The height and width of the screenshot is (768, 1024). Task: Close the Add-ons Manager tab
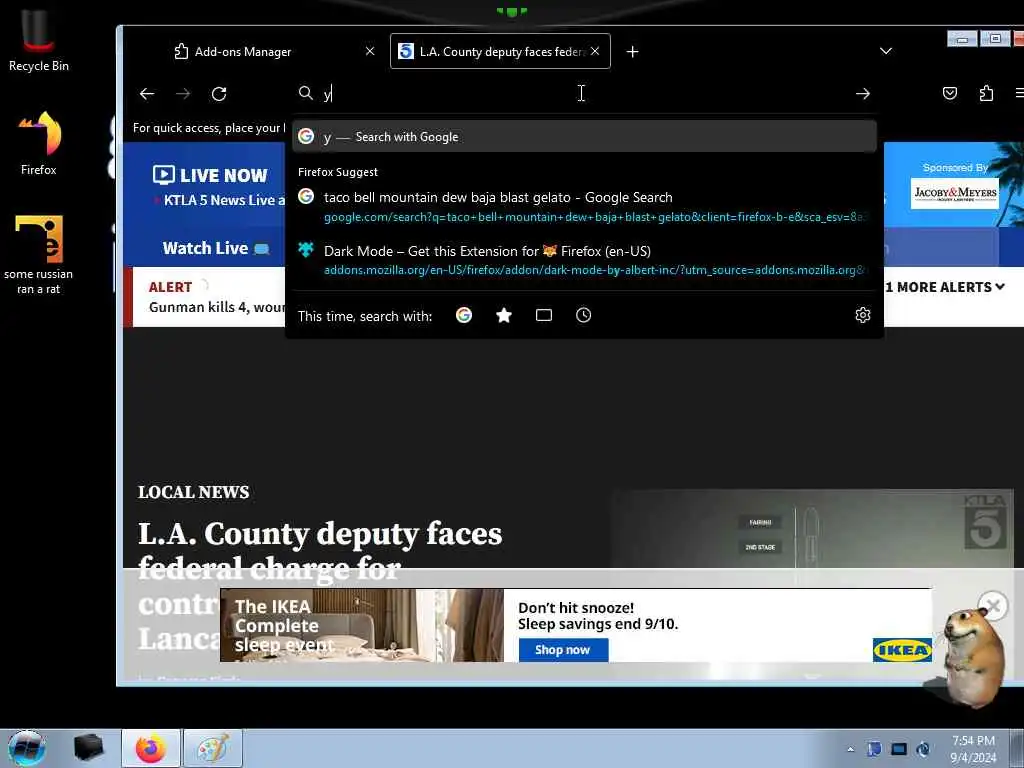pos(370,51)
